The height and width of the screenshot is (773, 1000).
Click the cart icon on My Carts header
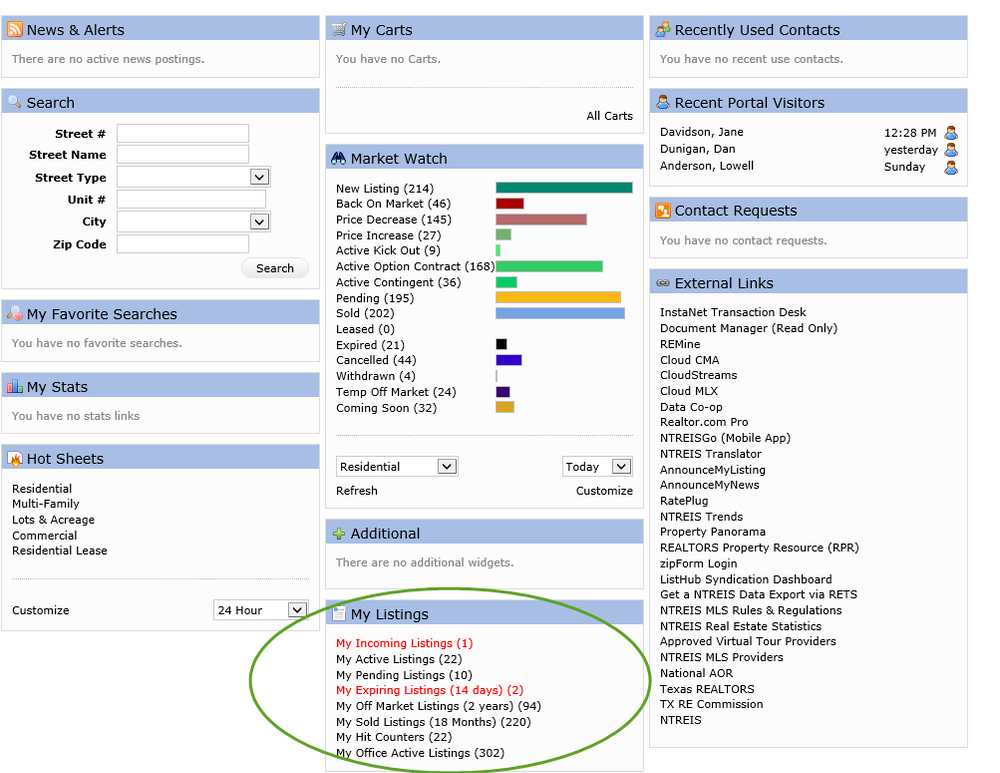pyautogui.click(x=338, y=30)
